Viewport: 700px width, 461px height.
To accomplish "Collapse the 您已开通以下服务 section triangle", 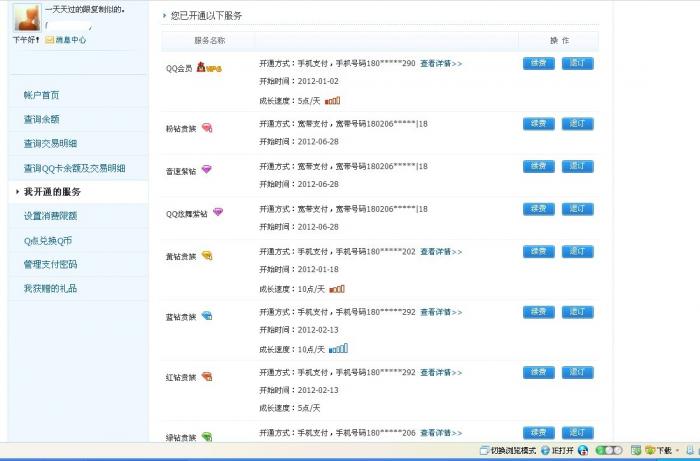I will click(164, 16).
